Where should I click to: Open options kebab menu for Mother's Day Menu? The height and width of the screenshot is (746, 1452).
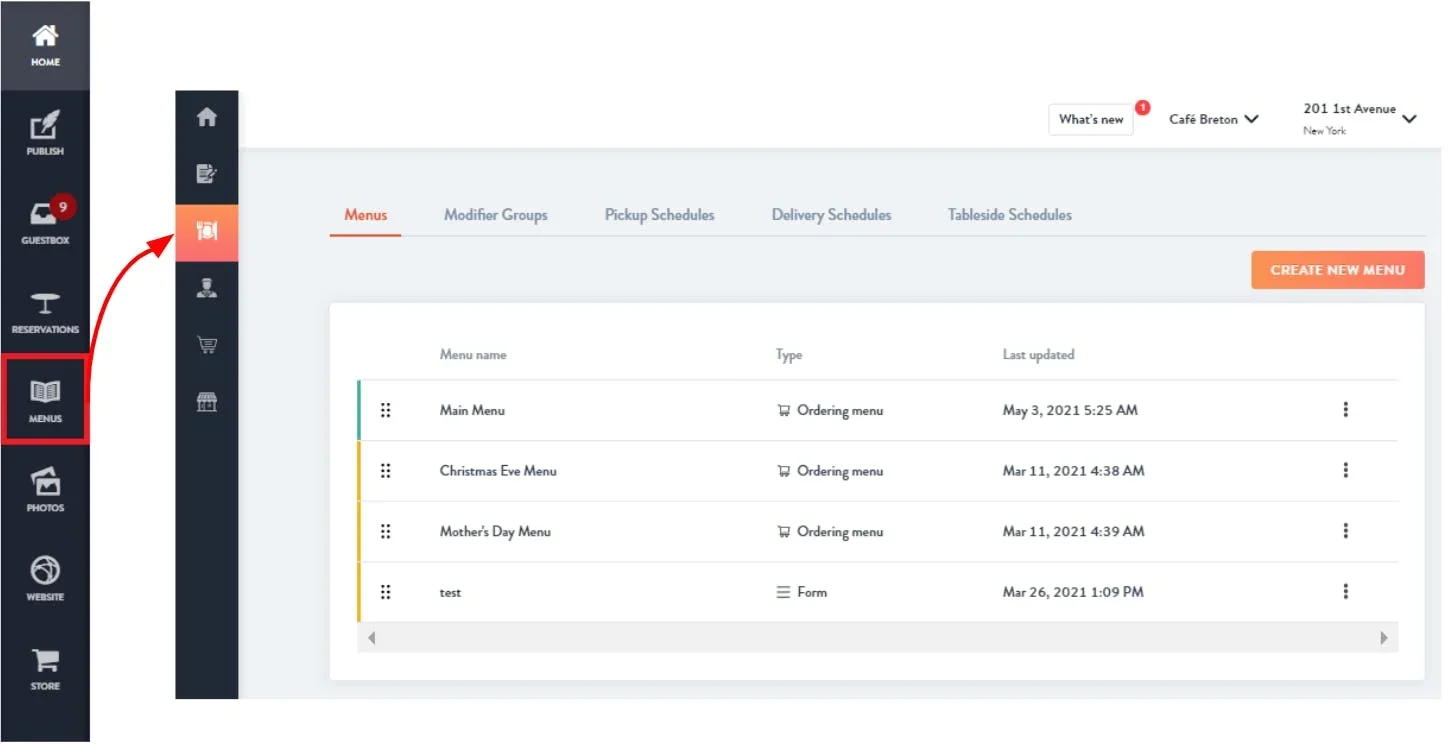point(1346,531)
